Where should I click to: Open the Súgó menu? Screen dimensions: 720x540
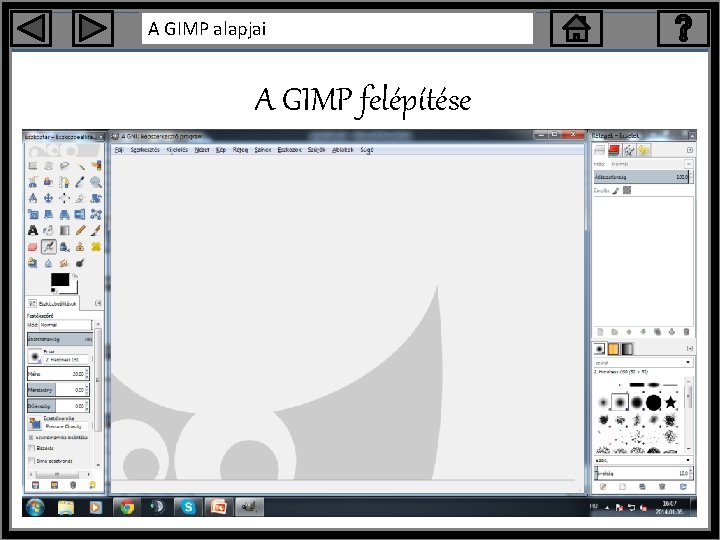tap(366, 150)
